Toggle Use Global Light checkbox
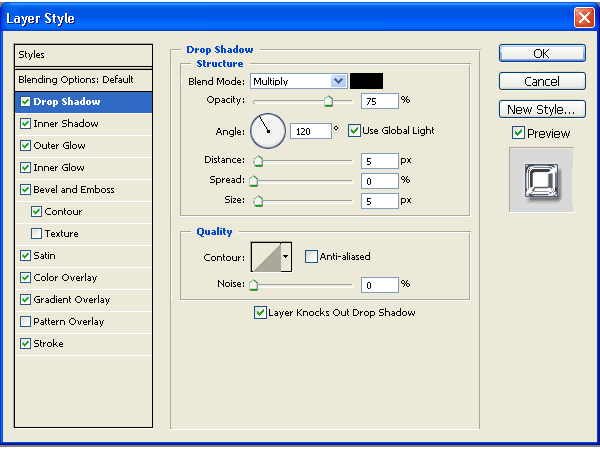The height and width of the screenshot is (450, 600). click(354, 130)
